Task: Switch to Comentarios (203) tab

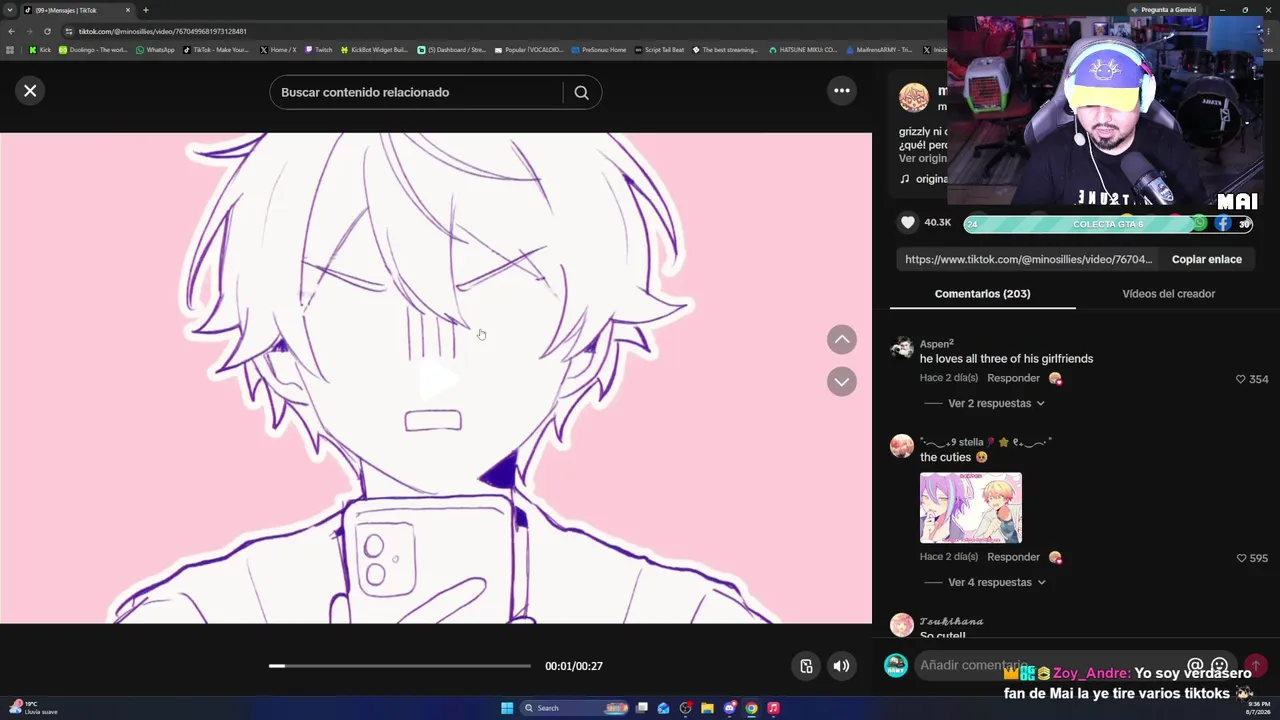Action: 982,294
